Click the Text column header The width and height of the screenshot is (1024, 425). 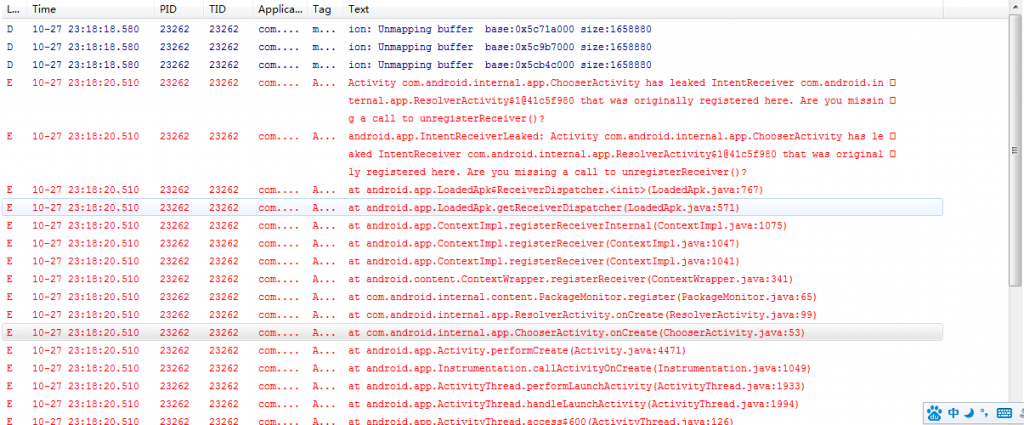pyautogui.click(x=643, y=9)
